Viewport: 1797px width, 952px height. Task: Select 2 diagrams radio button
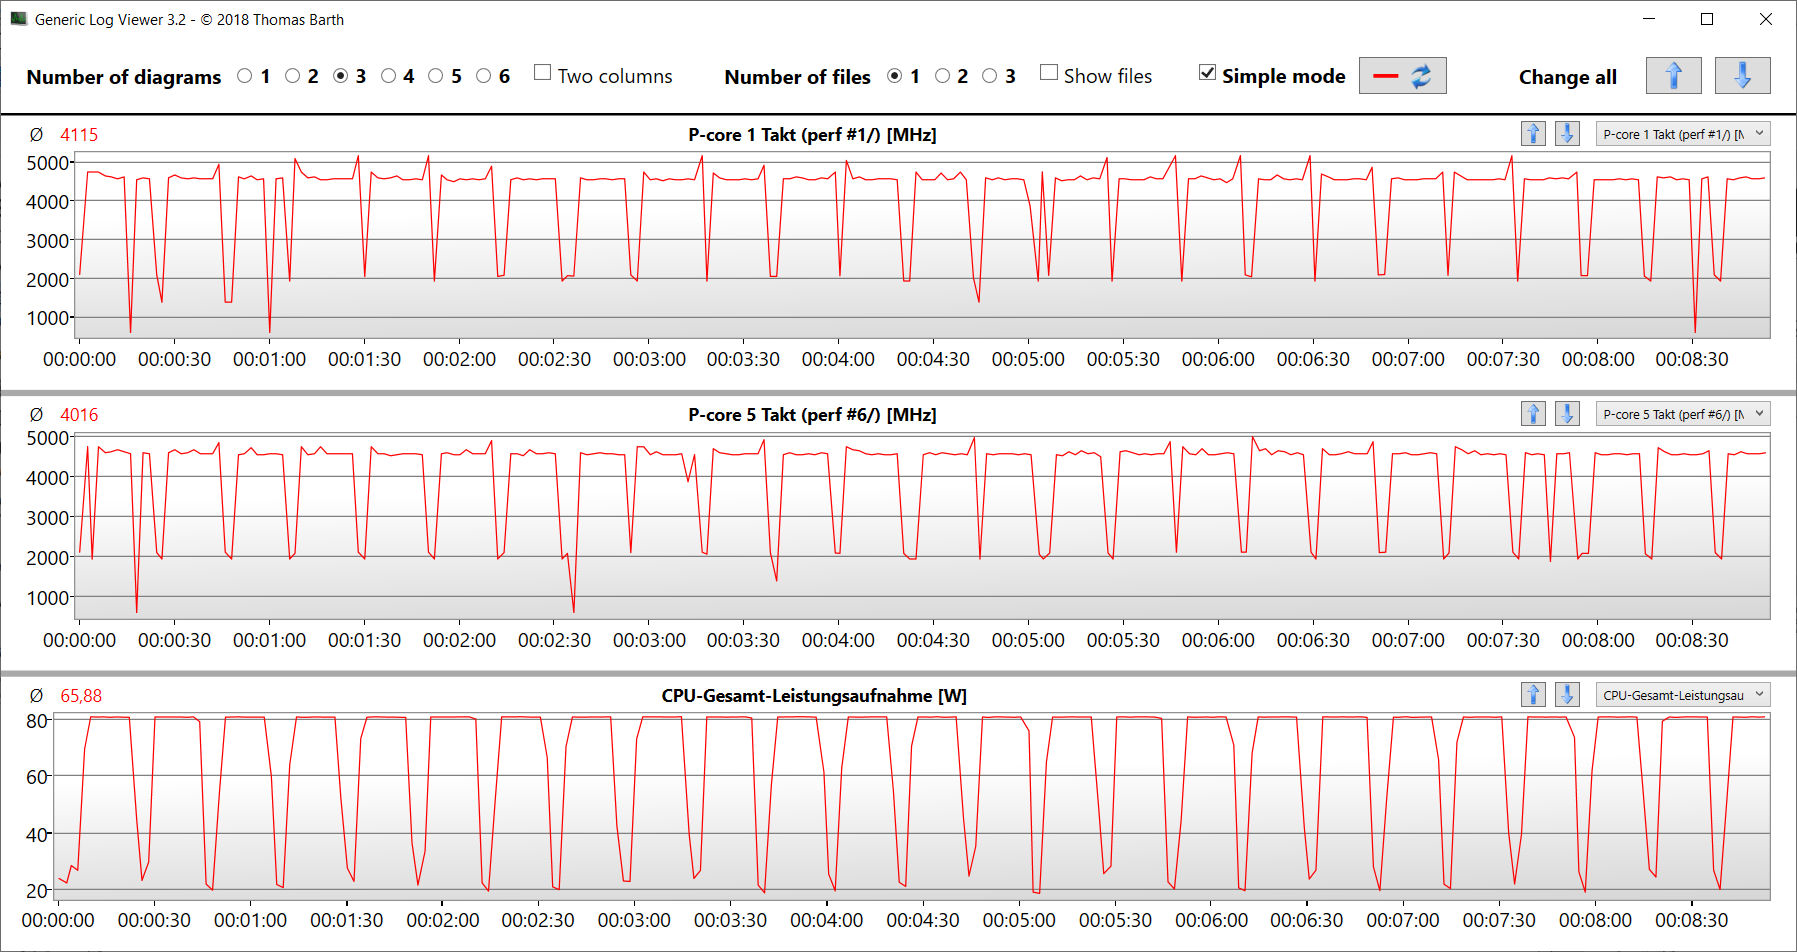293,76
